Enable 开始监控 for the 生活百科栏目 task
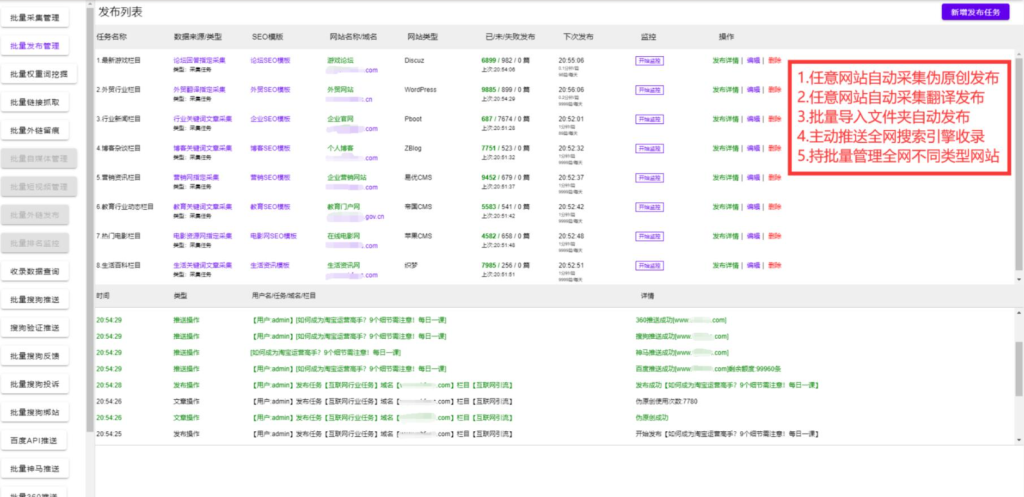The height and width of the screenshot is (497, 1024). coord(649,266)
